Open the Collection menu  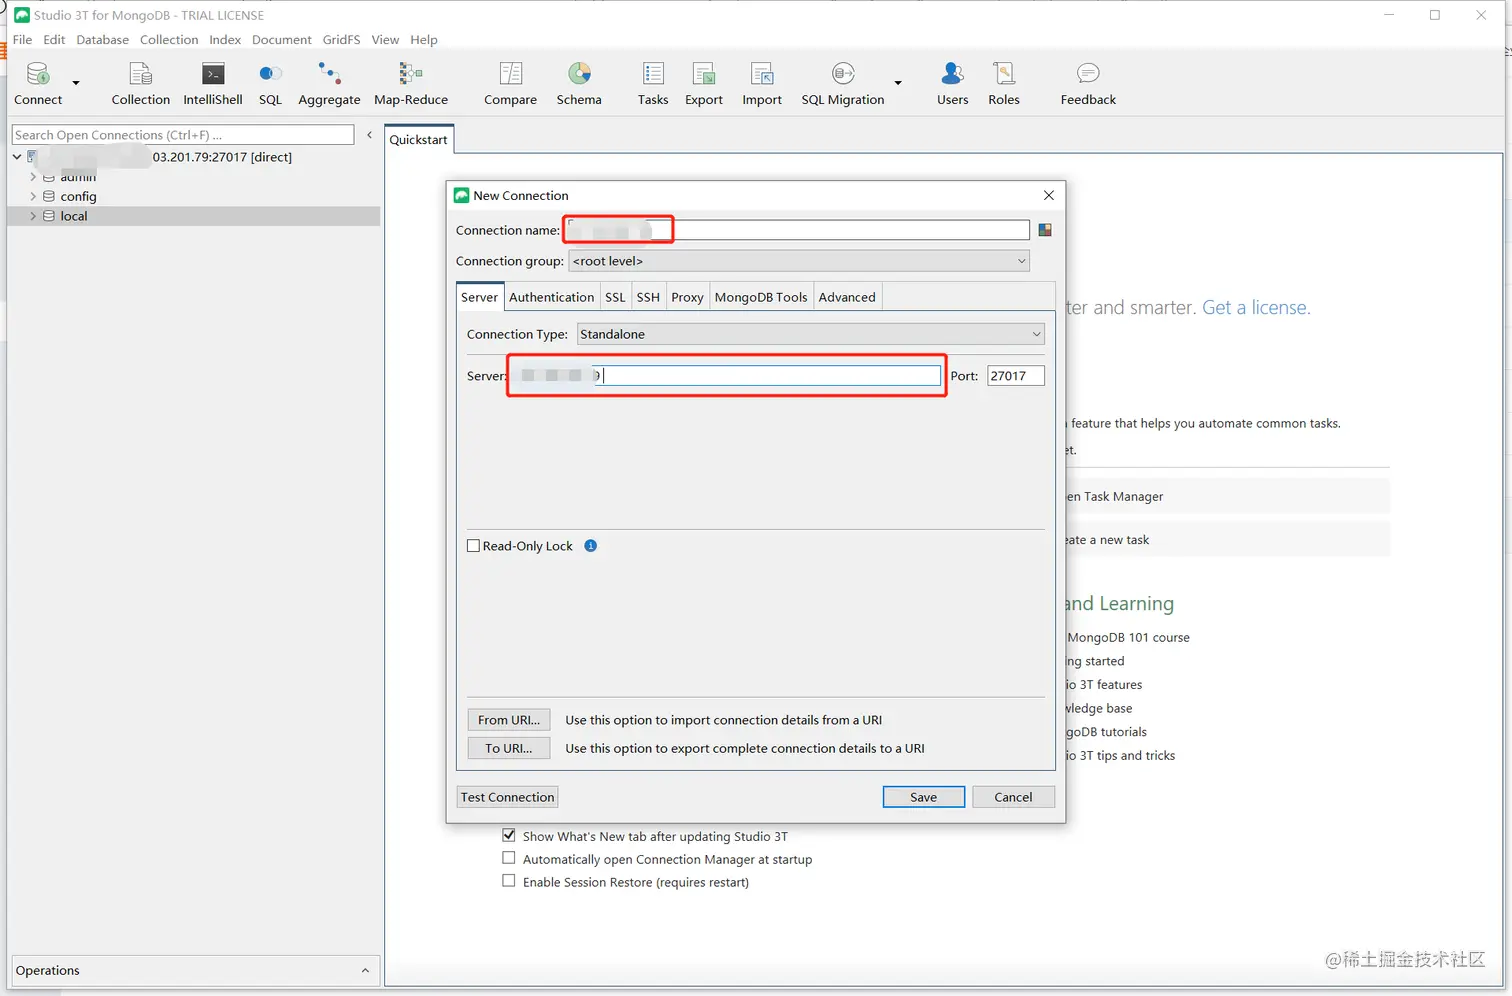tap(169, 40)
